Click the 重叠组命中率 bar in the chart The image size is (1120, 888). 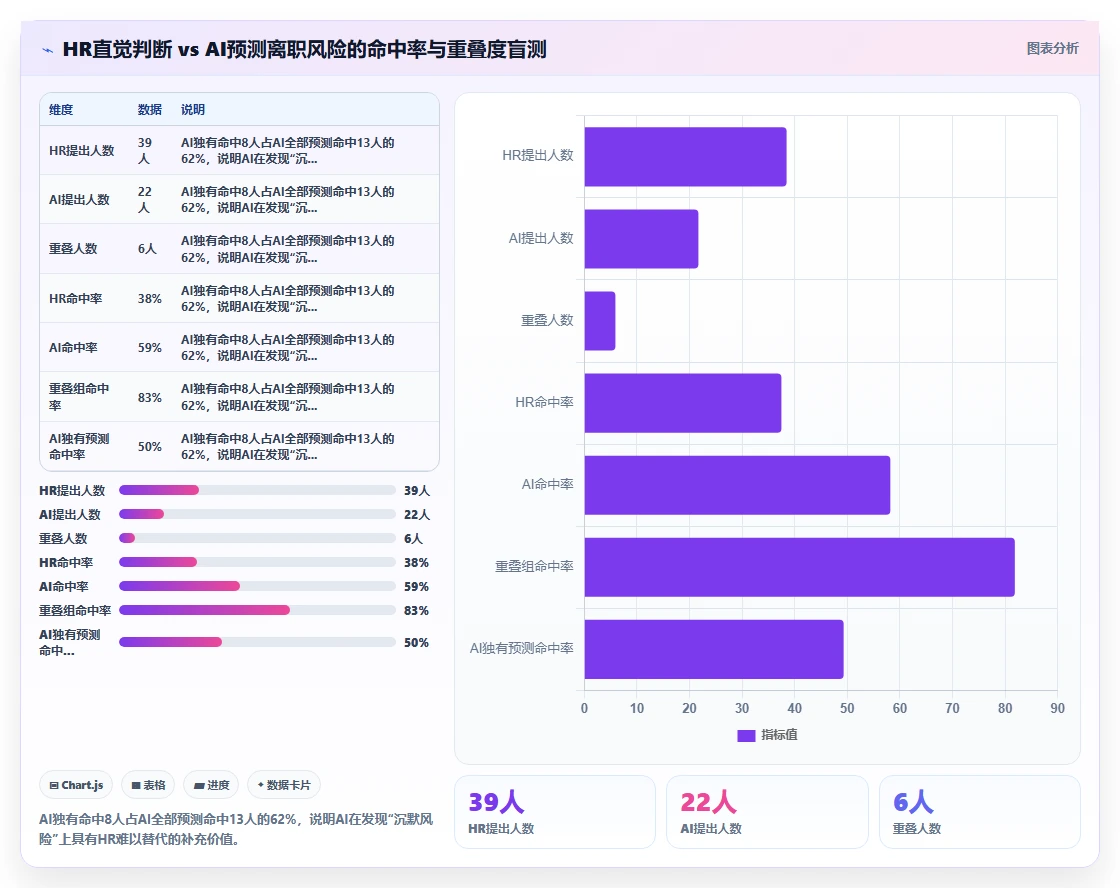click(x=799, y=567)
